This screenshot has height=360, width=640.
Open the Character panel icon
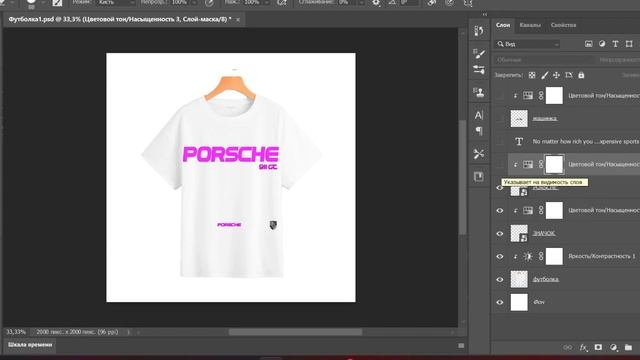(x=479, y=115)
